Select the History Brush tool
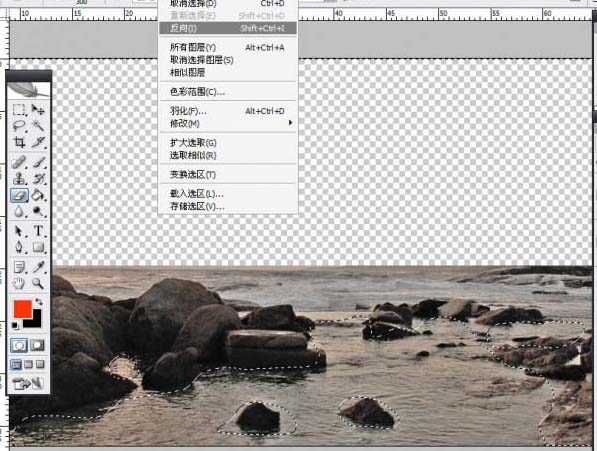 [x=38, y=179]
